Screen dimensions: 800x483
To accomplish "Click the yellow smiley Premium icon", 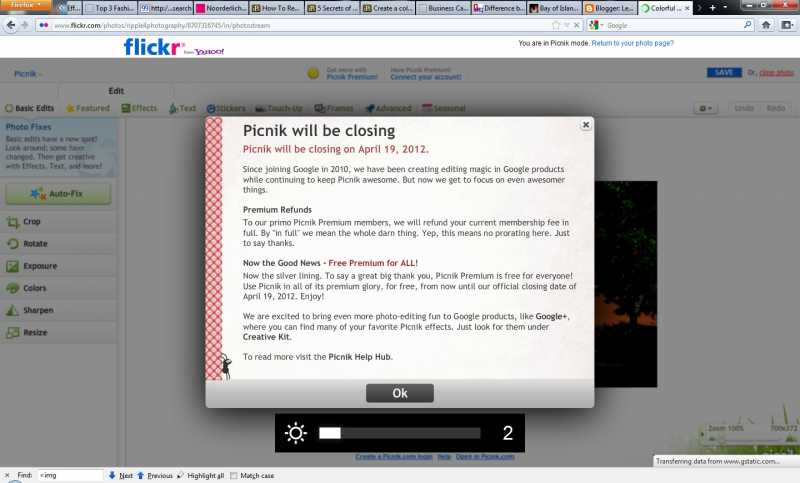I will click(313, 73).
